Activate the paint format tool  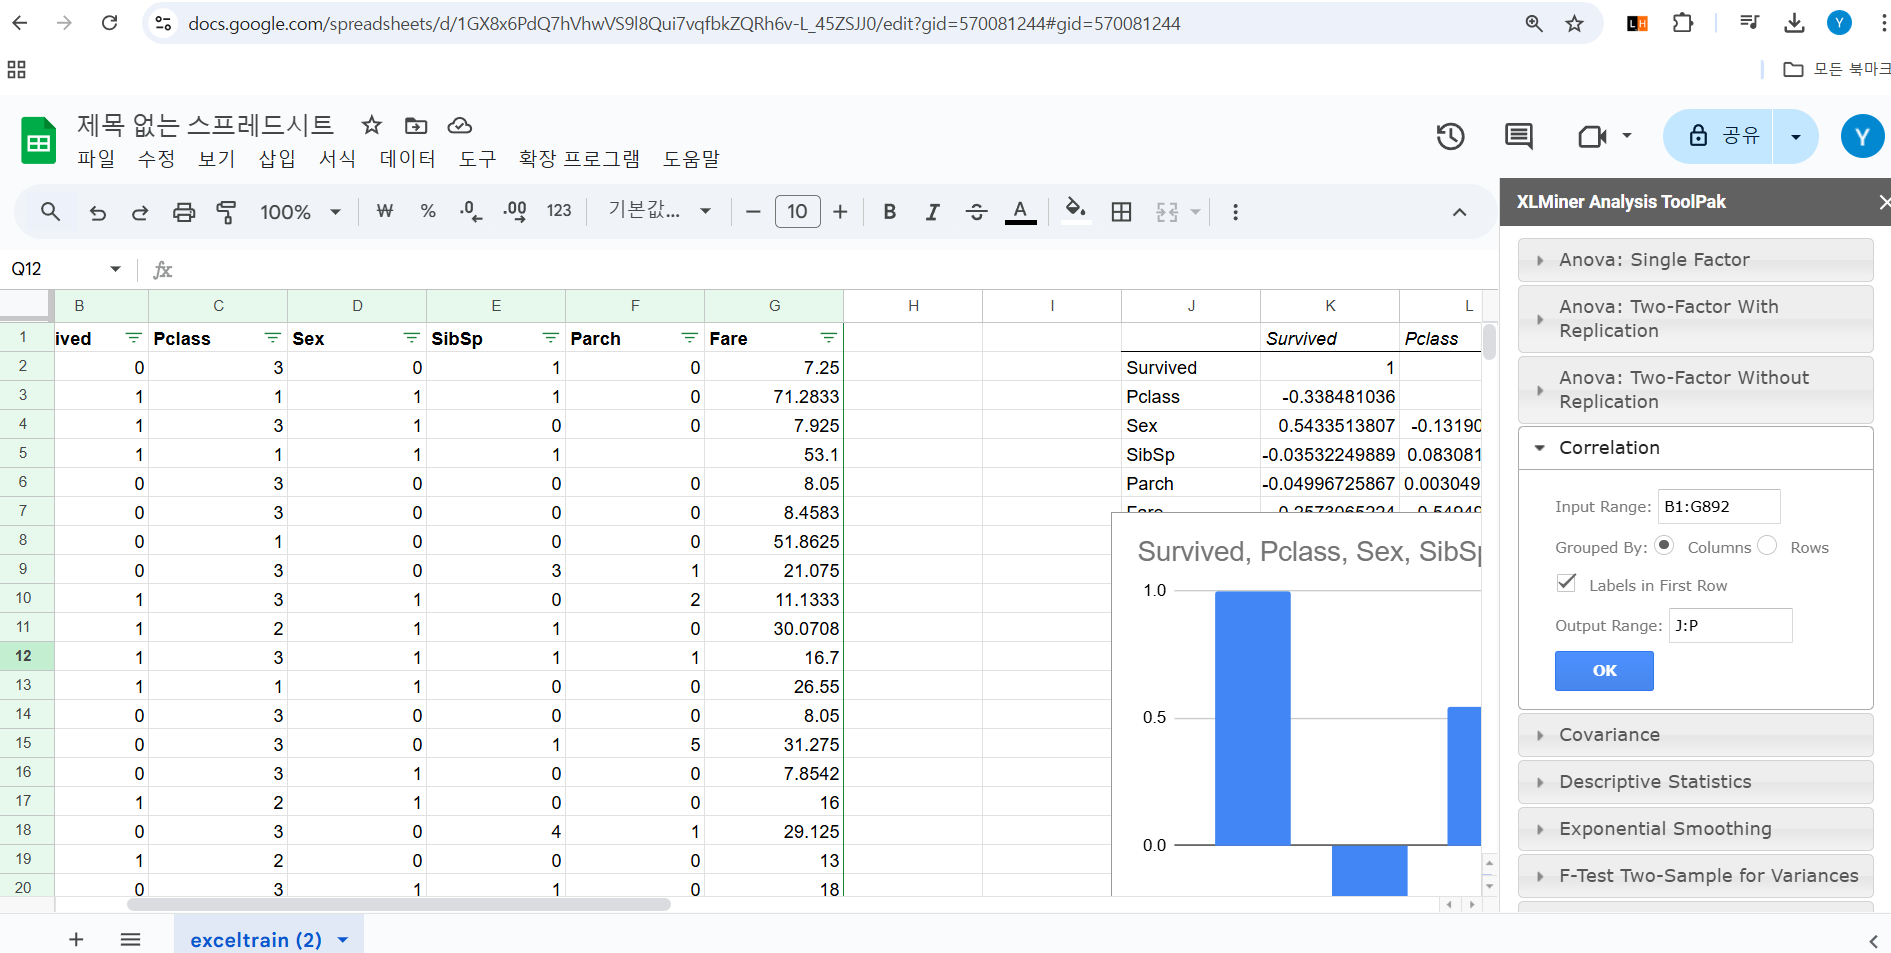tap(227, 212)
